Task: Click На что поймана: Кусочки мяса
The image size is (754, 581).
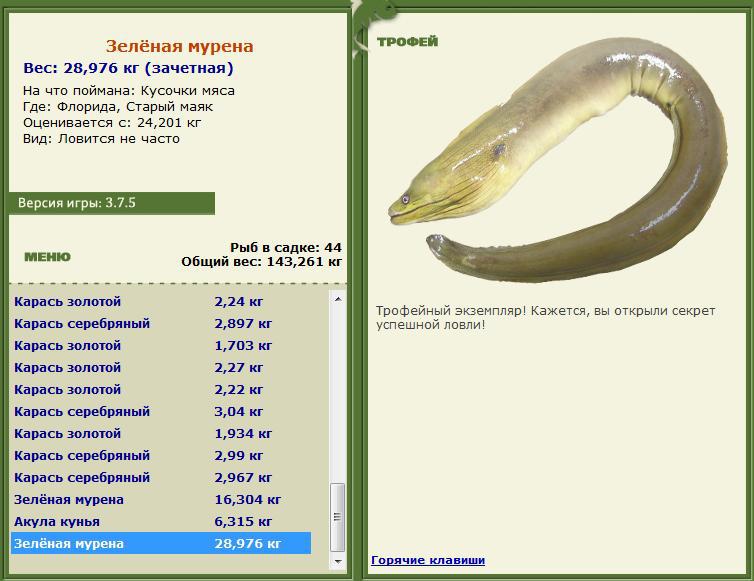Action: 129,91
